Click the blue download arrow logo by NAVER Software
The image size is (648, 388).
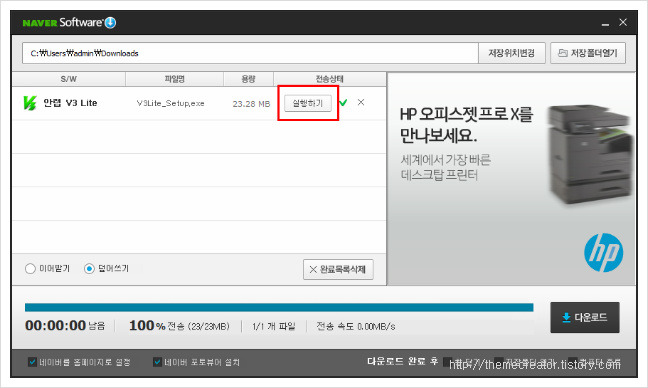(110, 22)
